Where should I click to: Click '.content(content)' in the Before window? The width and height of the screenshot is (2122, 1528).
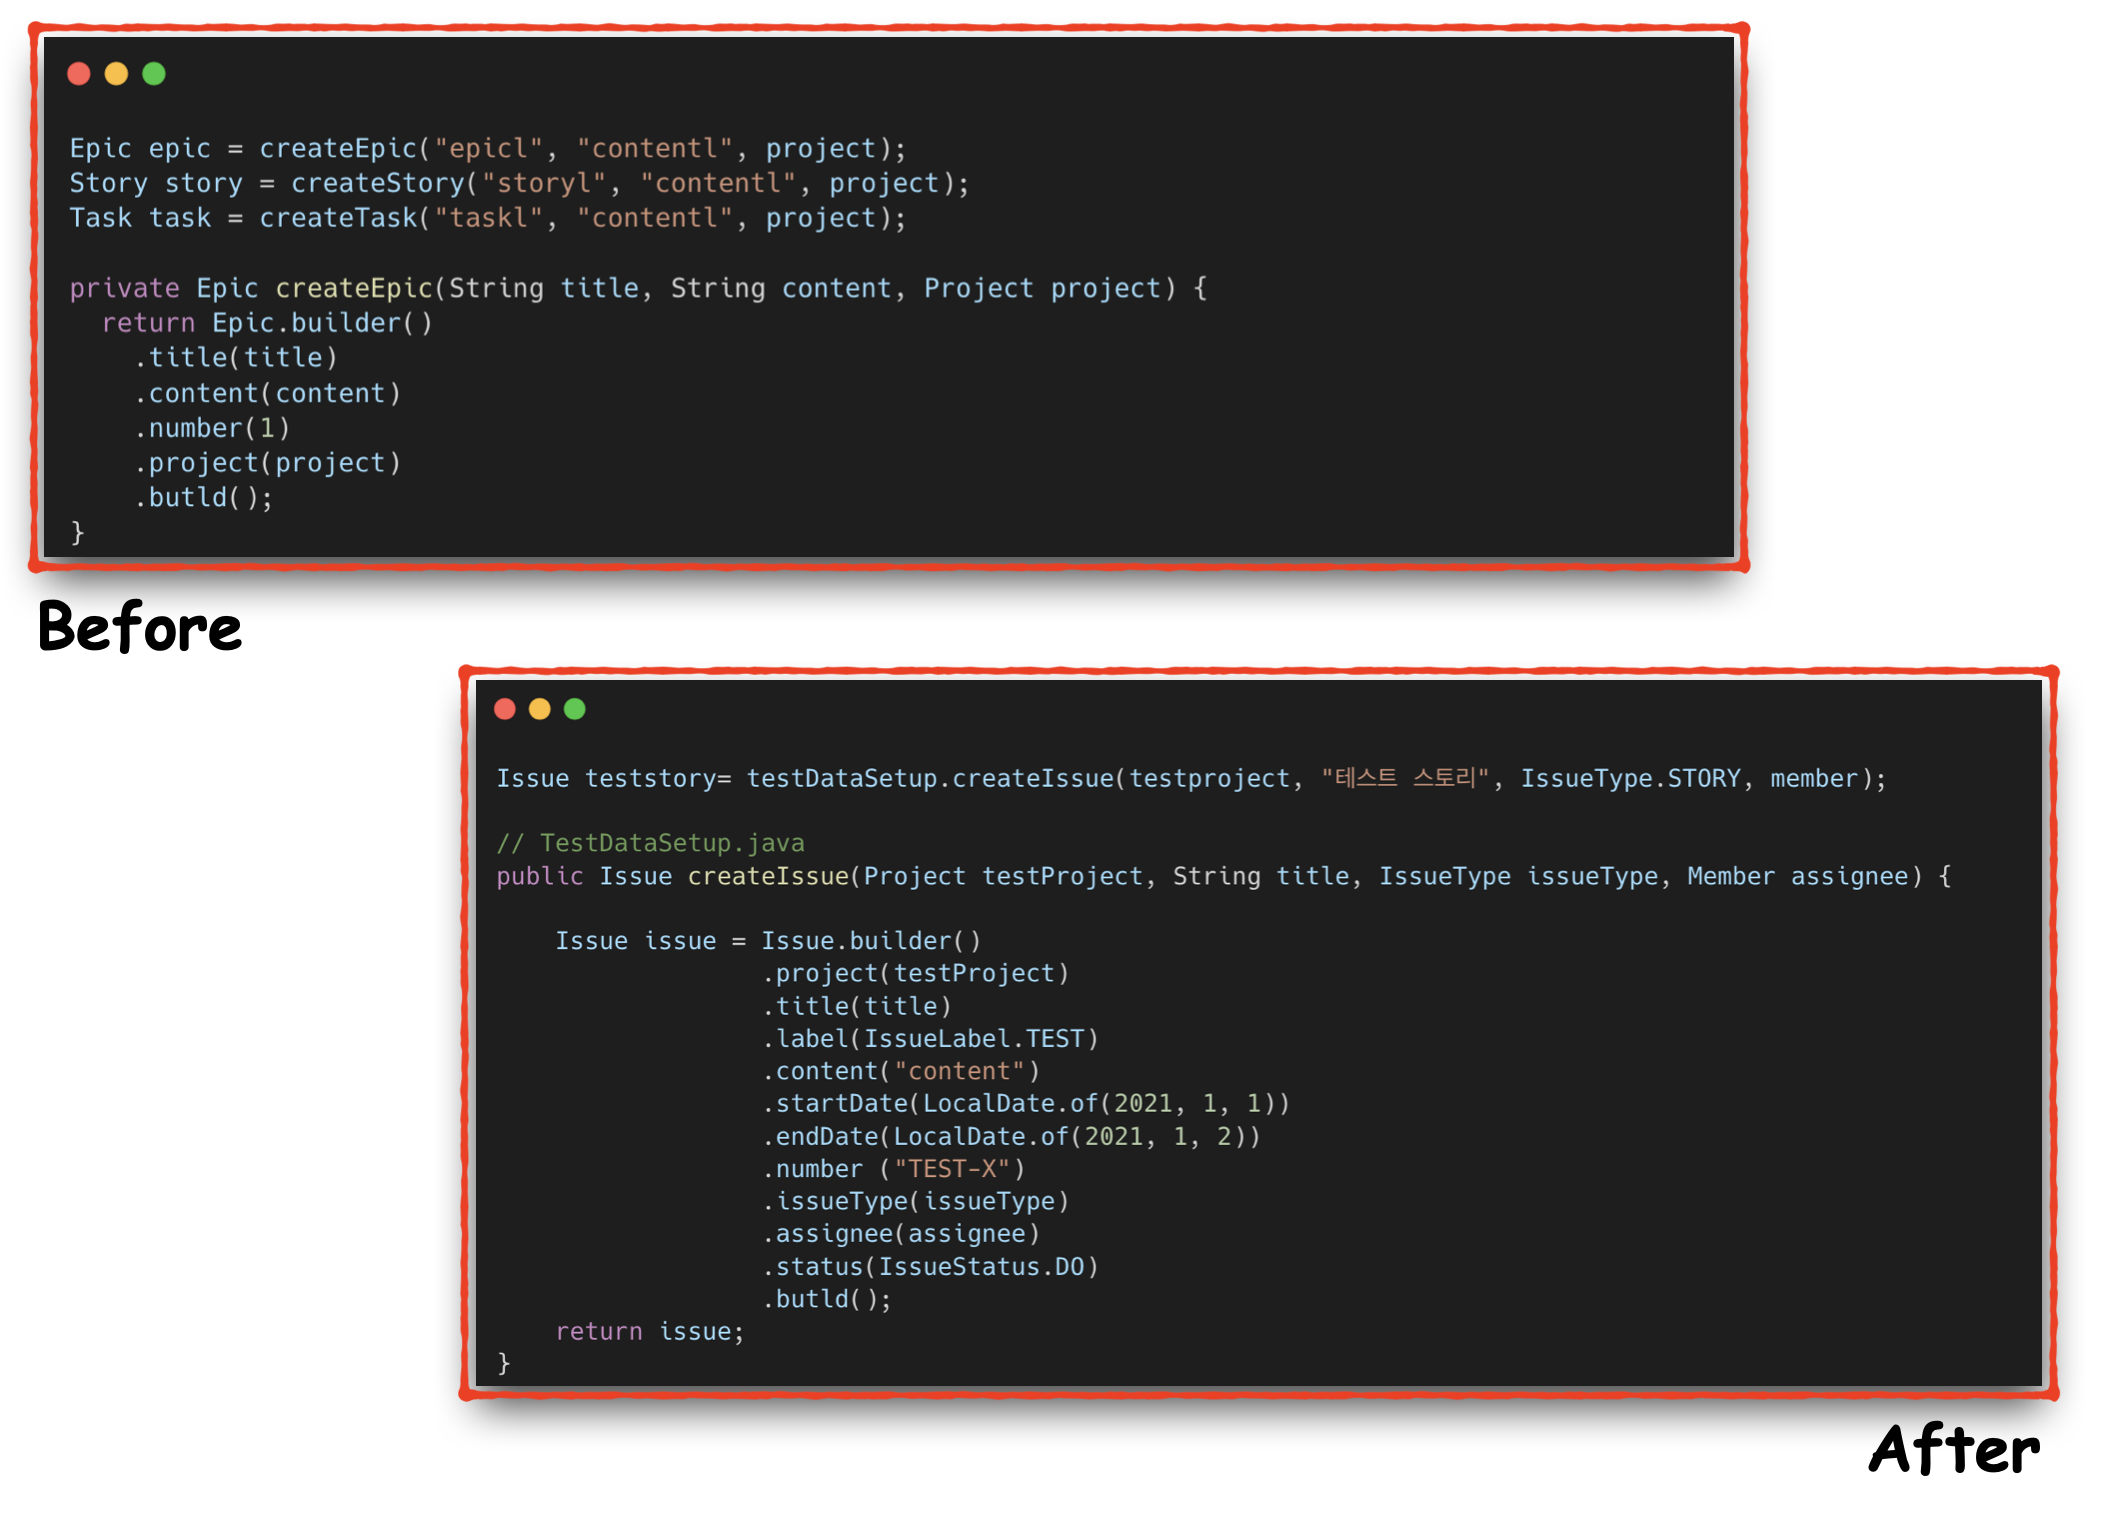pyautogui.click(x=268, y=394)
